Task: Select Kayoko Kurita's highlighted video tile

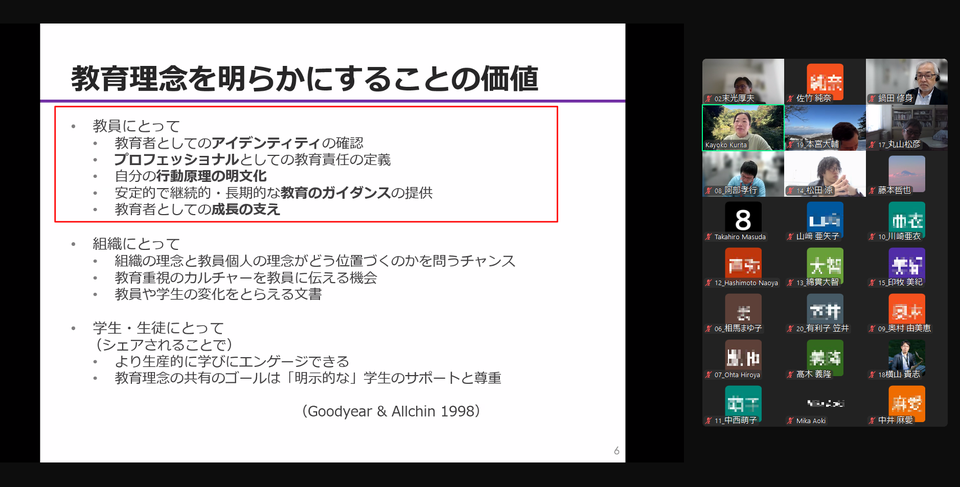Action: [x=742, y=127]
